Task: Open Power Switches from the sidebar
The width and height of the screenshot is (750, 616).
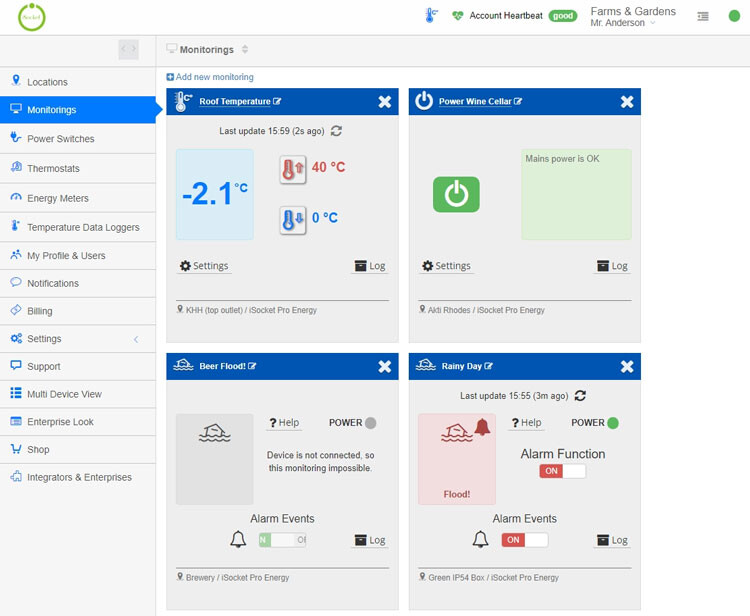Action: tap(60, 139)
